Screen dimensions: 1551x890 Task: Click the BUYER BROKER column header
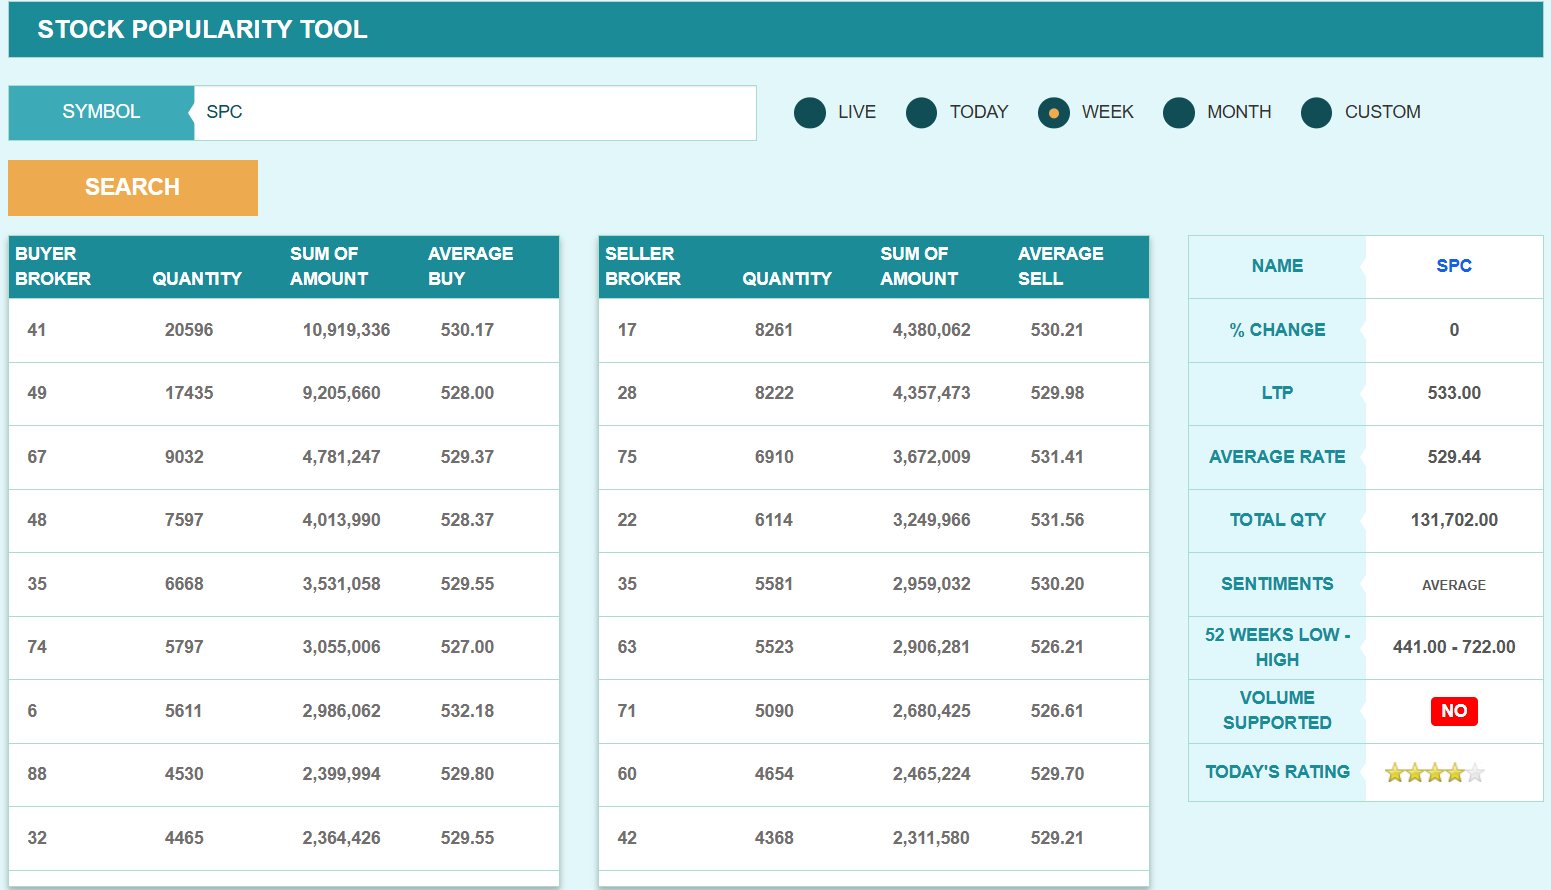(x=53, y=266)
